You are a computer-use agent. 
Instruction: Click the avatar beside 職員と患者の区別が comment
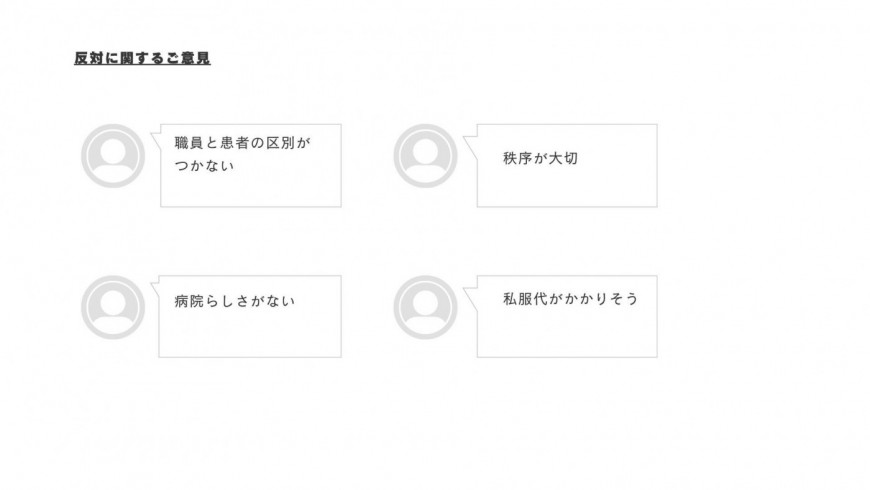(x=113, y=156)
